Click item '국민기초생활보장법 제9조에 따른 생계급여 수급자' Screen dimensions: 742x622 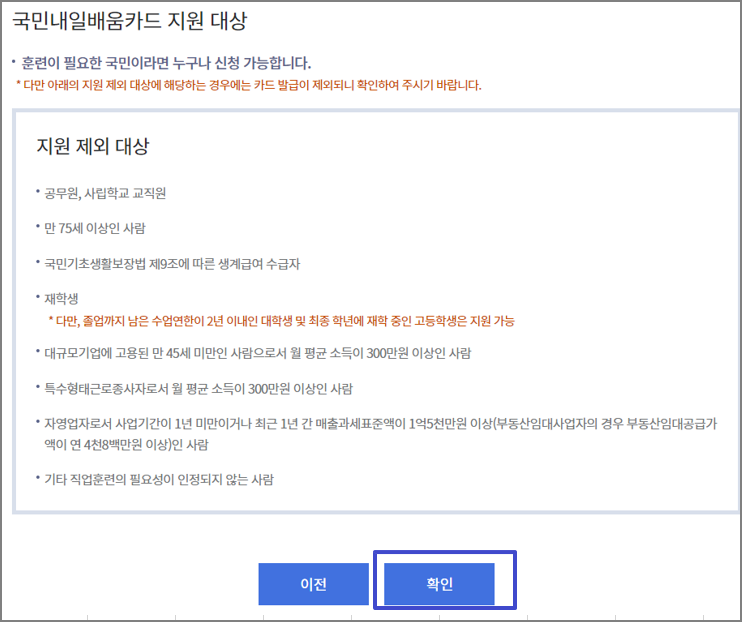click(x=172, y=264)
